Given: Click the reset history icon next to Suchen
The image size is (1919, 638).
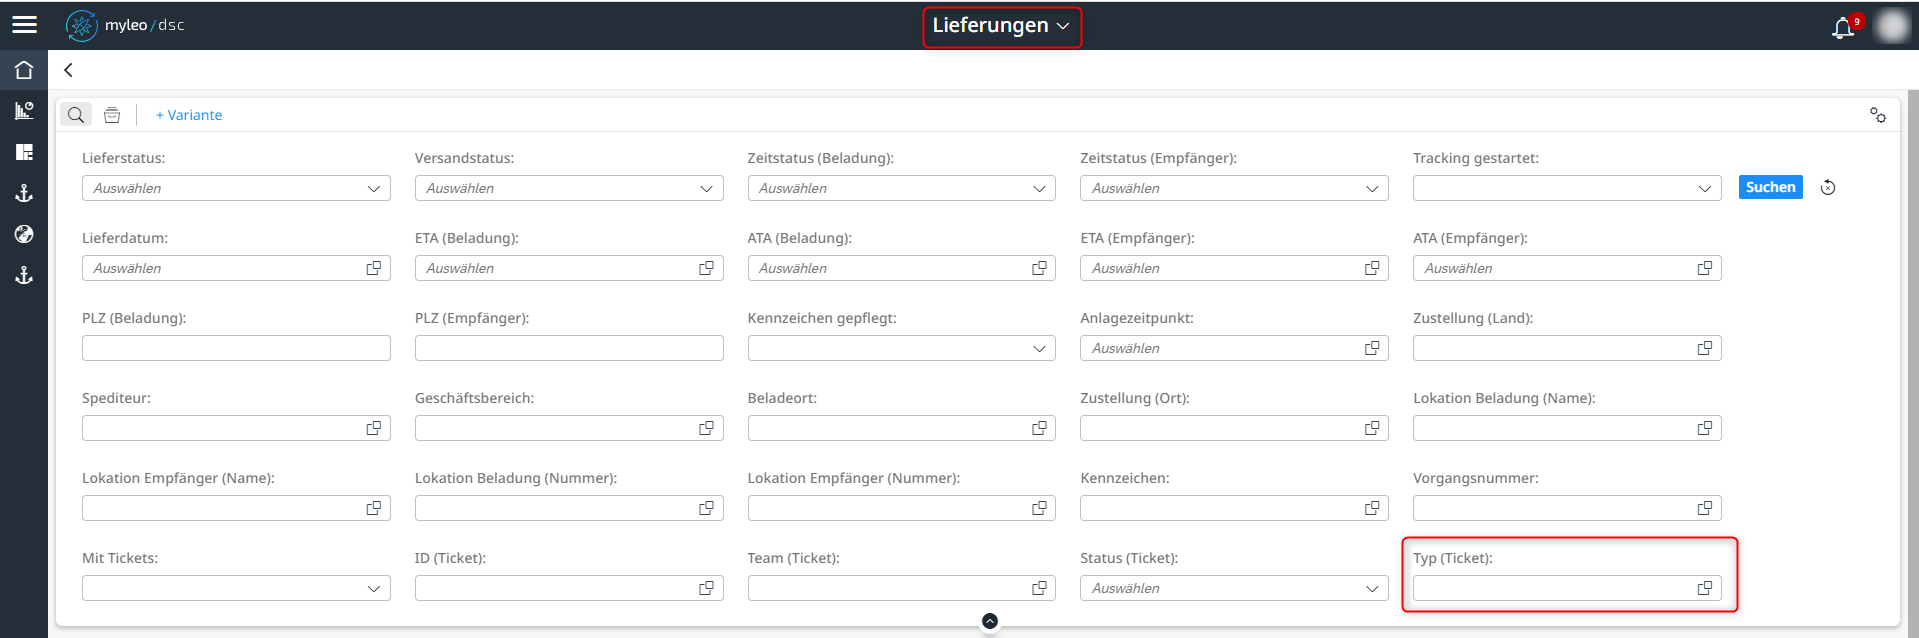Looking at the screenshot, I should (x=1829, y=187).
